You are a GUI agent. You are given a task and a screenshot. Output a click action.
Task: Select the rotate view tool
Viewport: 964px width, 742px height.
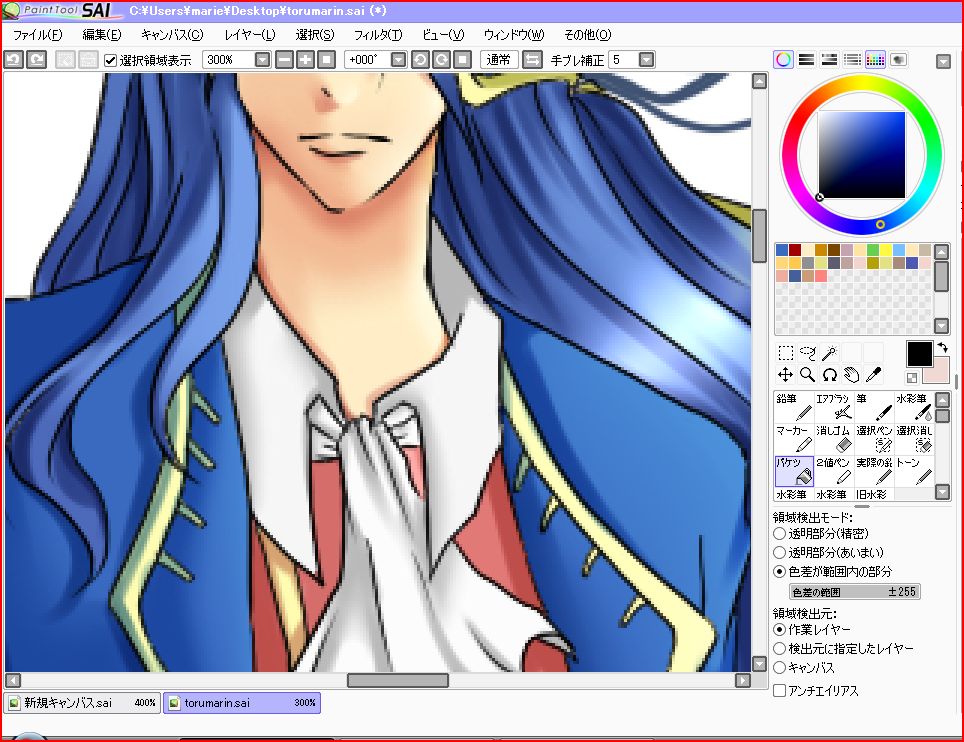(x=829, y=374)
